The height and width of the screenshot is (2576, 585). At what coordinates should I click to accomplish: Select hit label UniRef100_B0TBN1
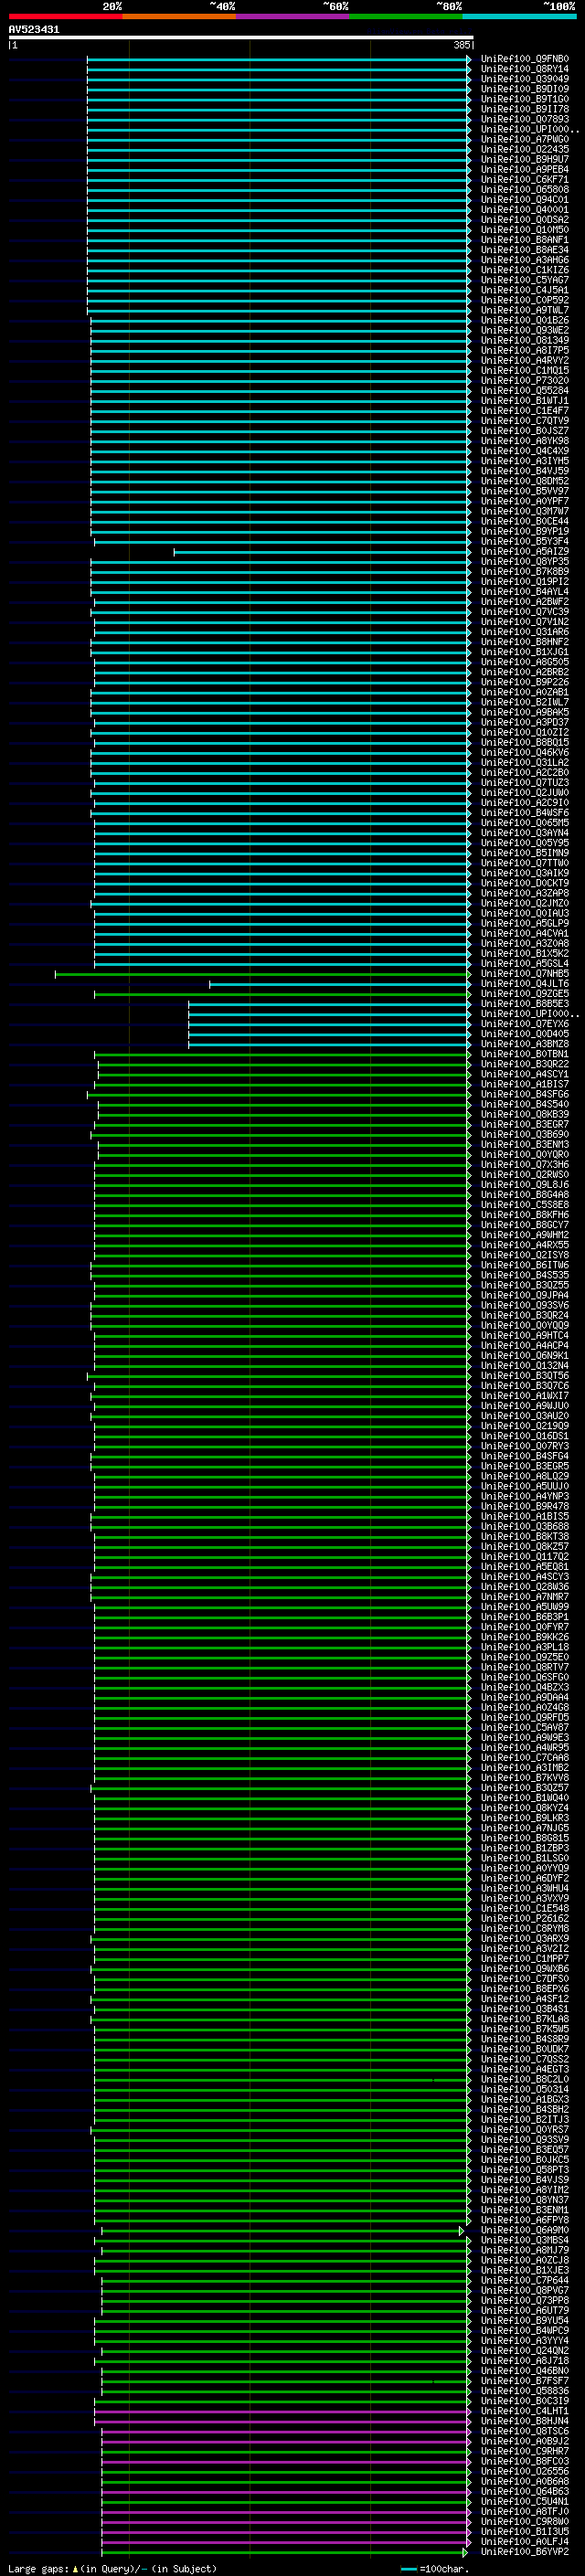tap(525, 1054)
